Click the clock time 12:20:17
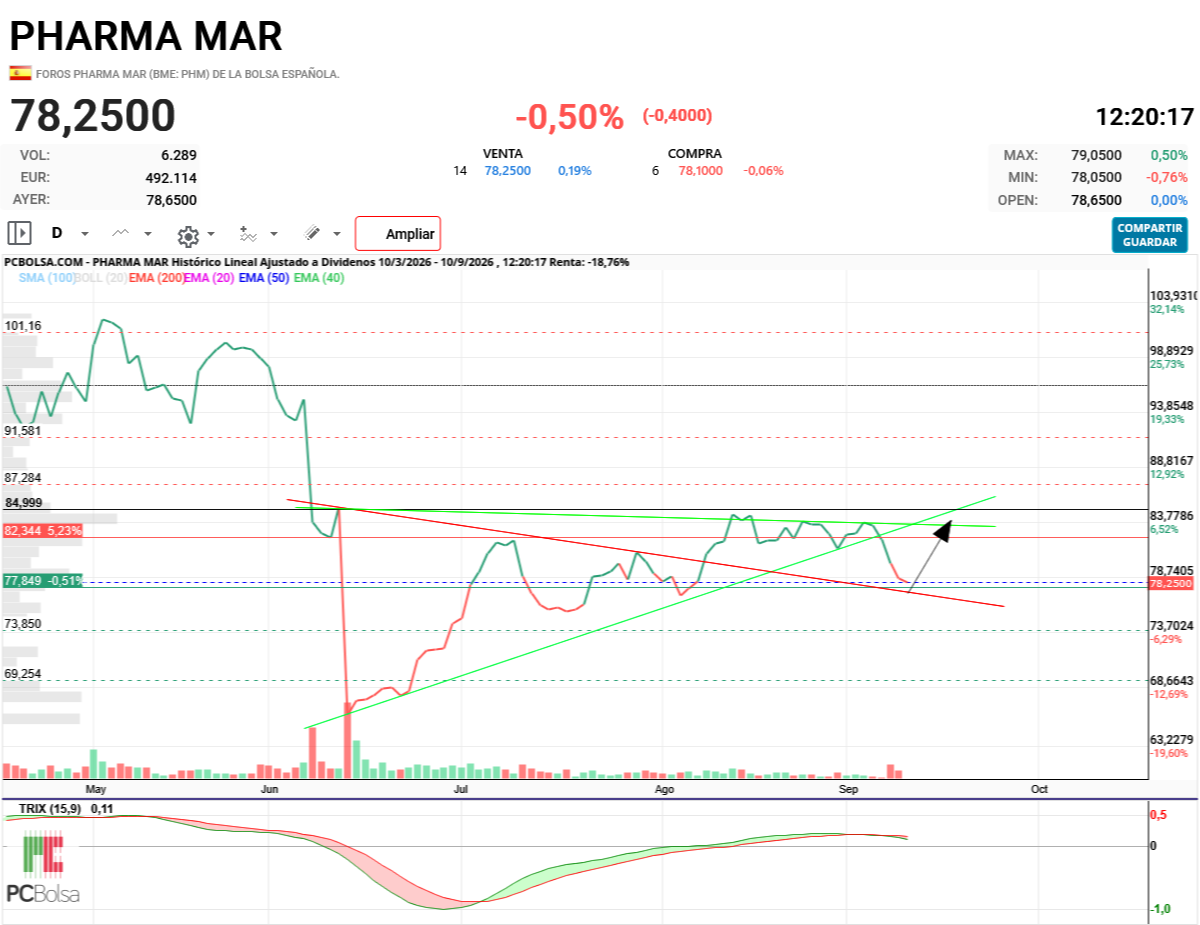Viewport: 1200px width, 925px height. click(1145, 116)
